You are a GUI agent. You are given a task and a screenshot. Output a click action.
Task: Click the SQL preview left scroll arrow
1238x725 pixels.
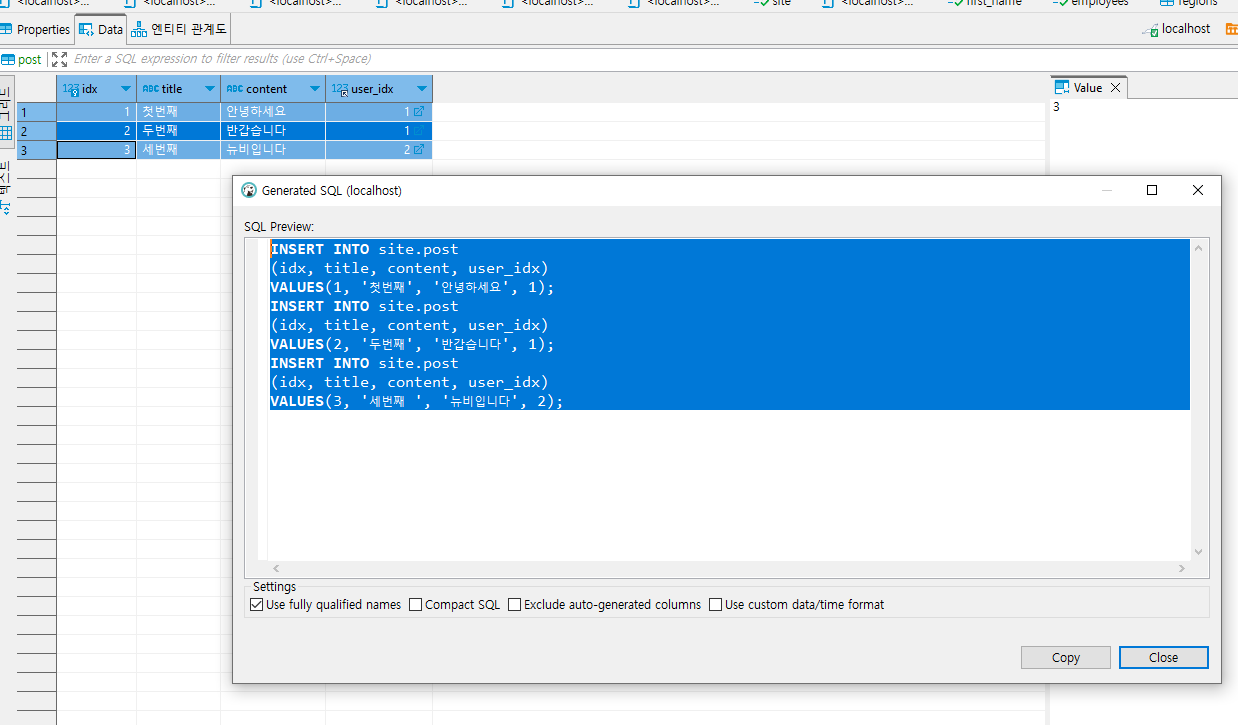pos(277,569)
